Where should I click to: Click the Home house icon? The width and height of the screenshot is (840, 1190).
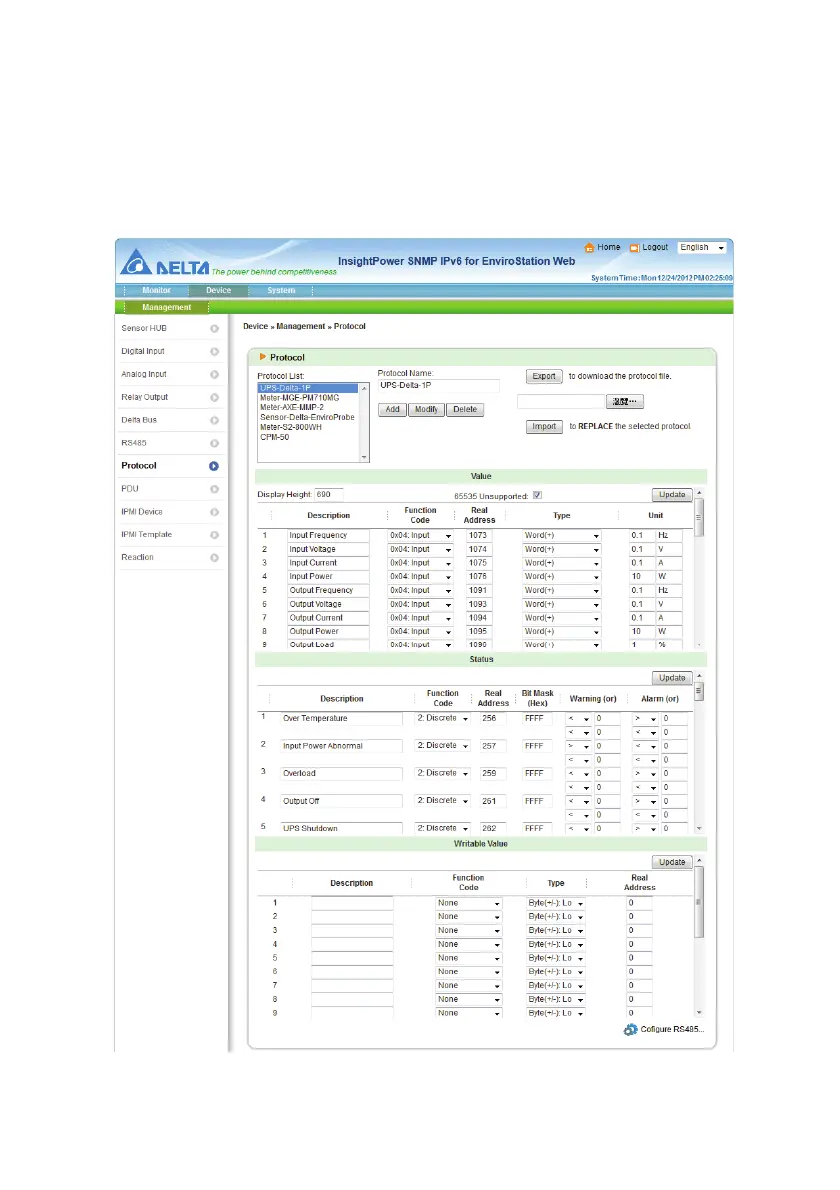pos(589,247)
